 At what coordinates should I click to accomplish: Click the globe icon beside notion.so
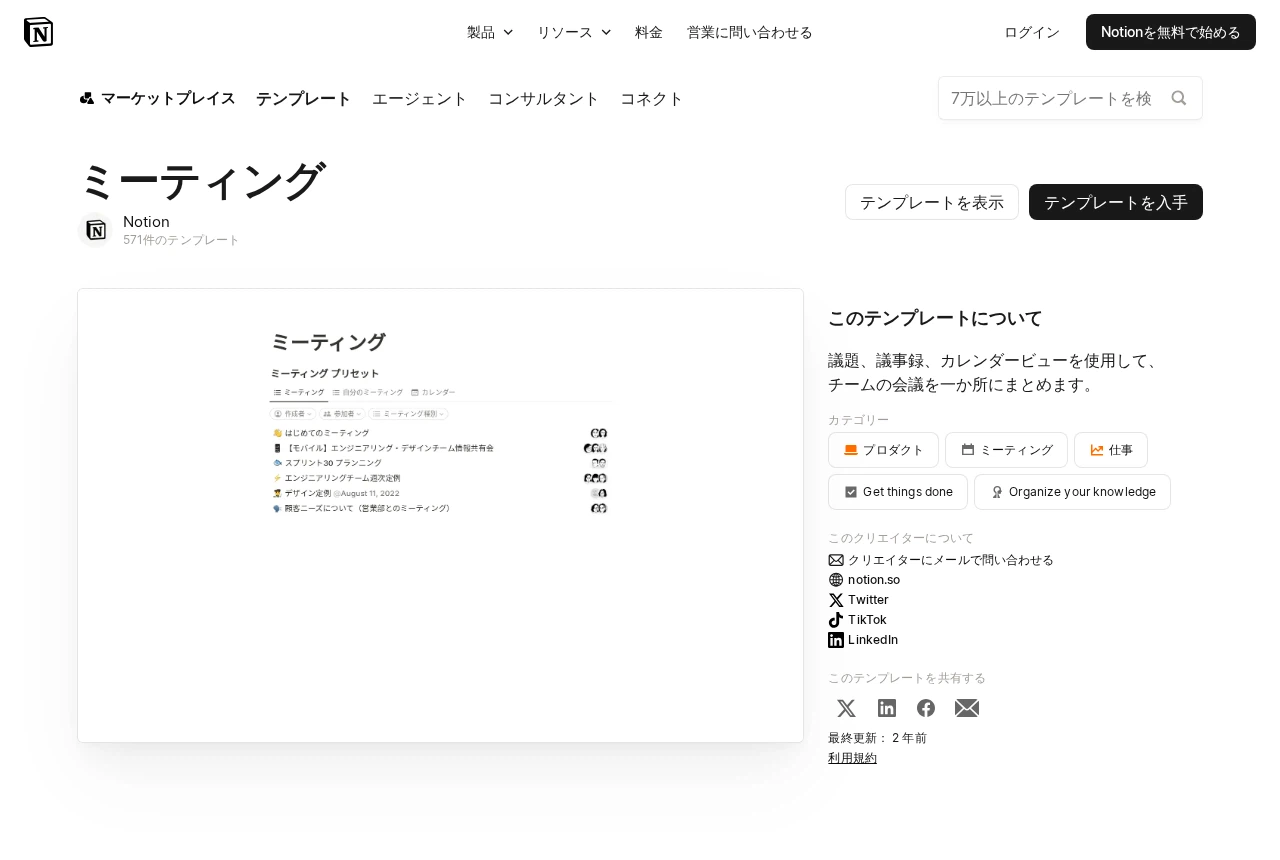point(836,580)
